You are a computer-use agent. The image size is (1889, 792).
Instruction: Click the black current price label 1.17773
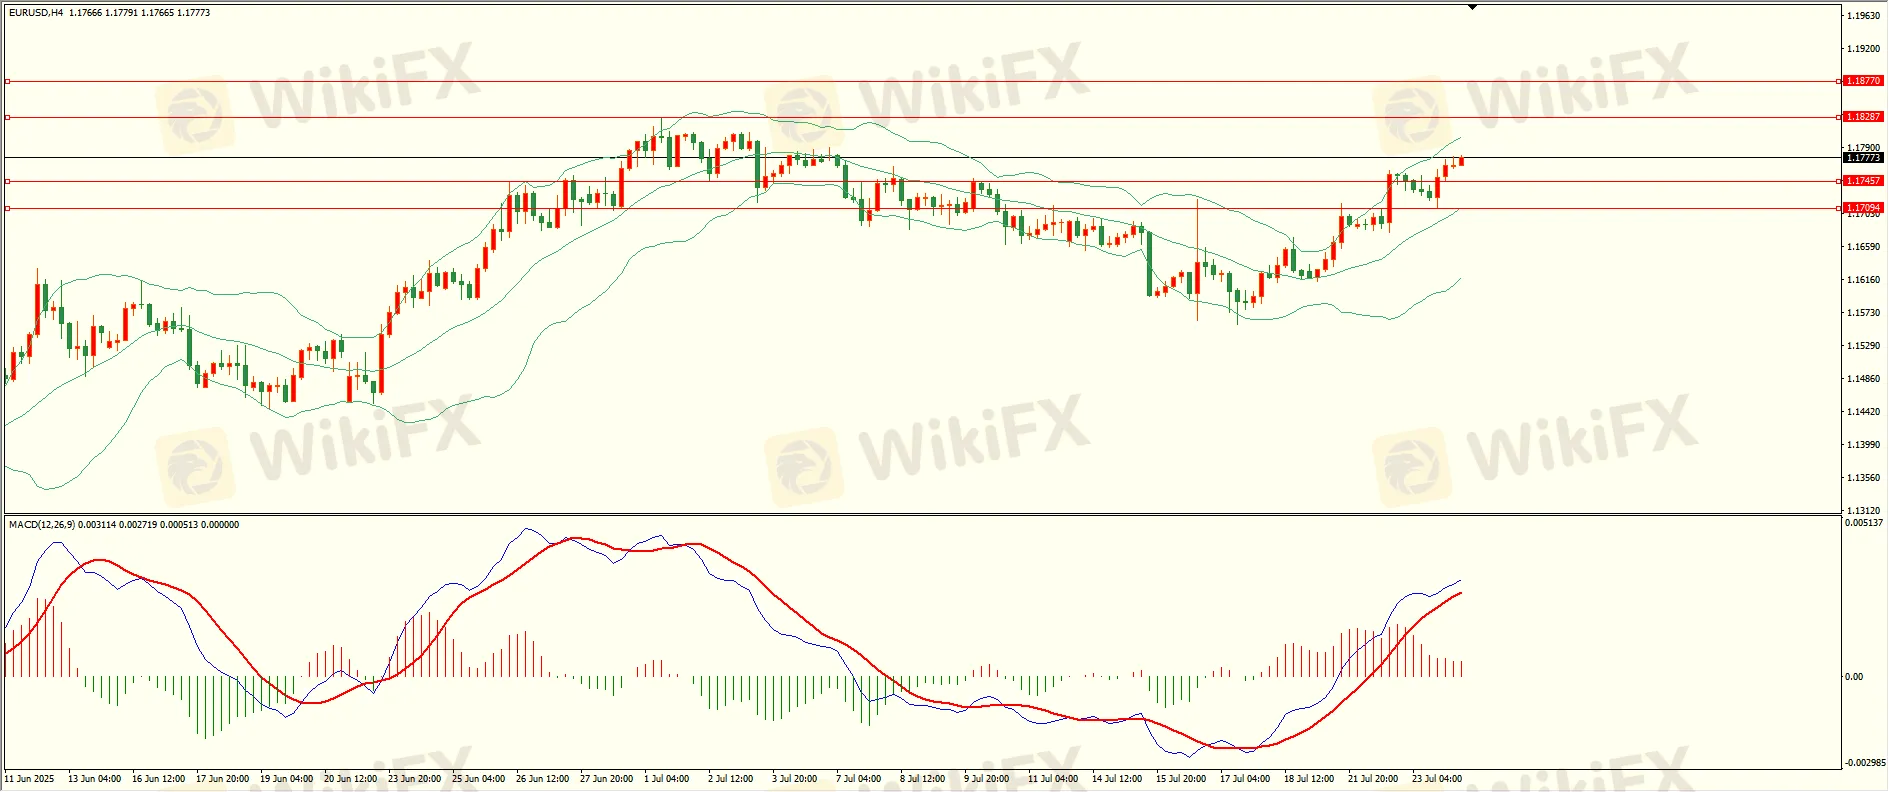tap(1863, 158)
